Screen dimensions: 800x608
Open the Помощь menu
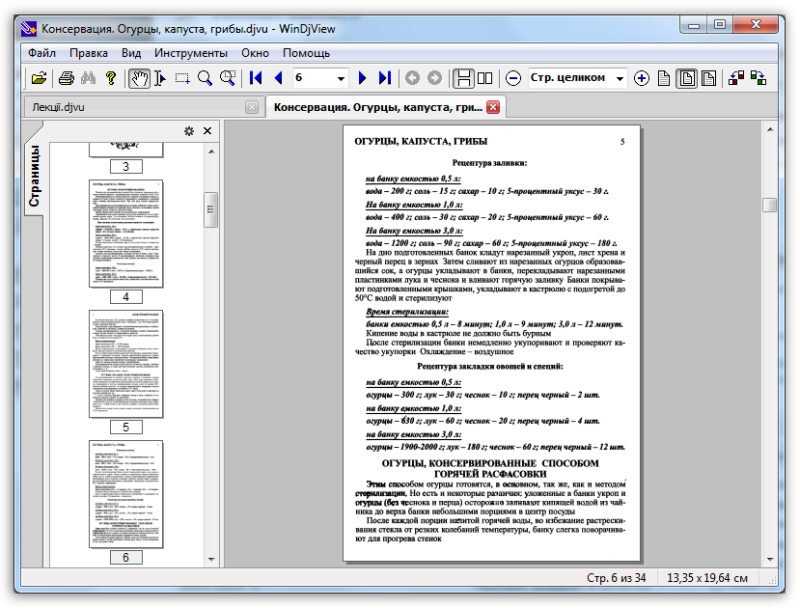(306, 53)
